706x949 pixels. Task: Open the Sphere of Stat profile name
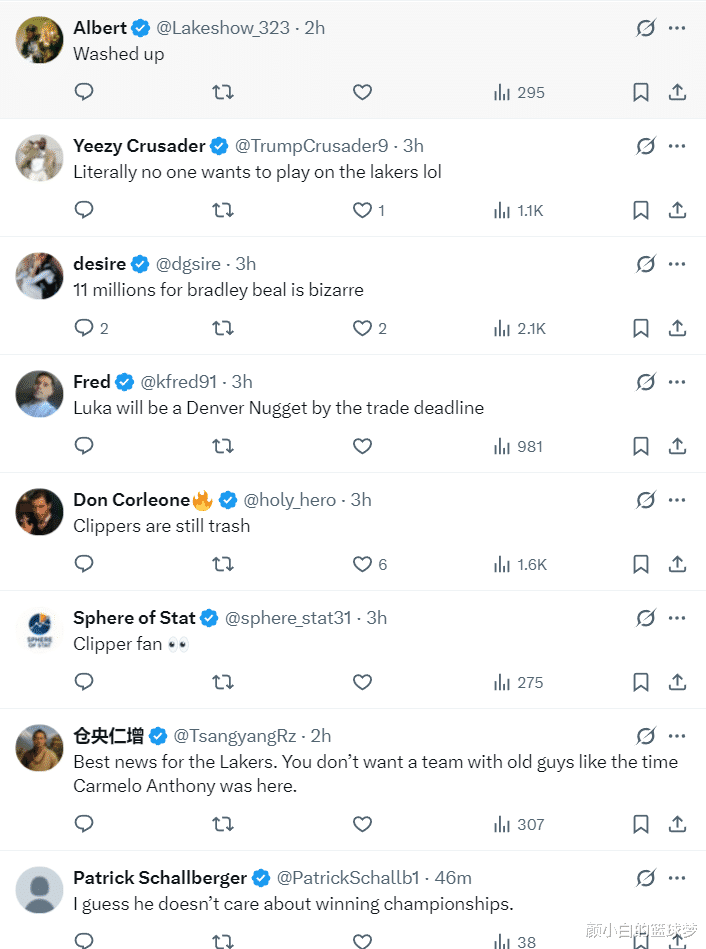coord(134,618)
